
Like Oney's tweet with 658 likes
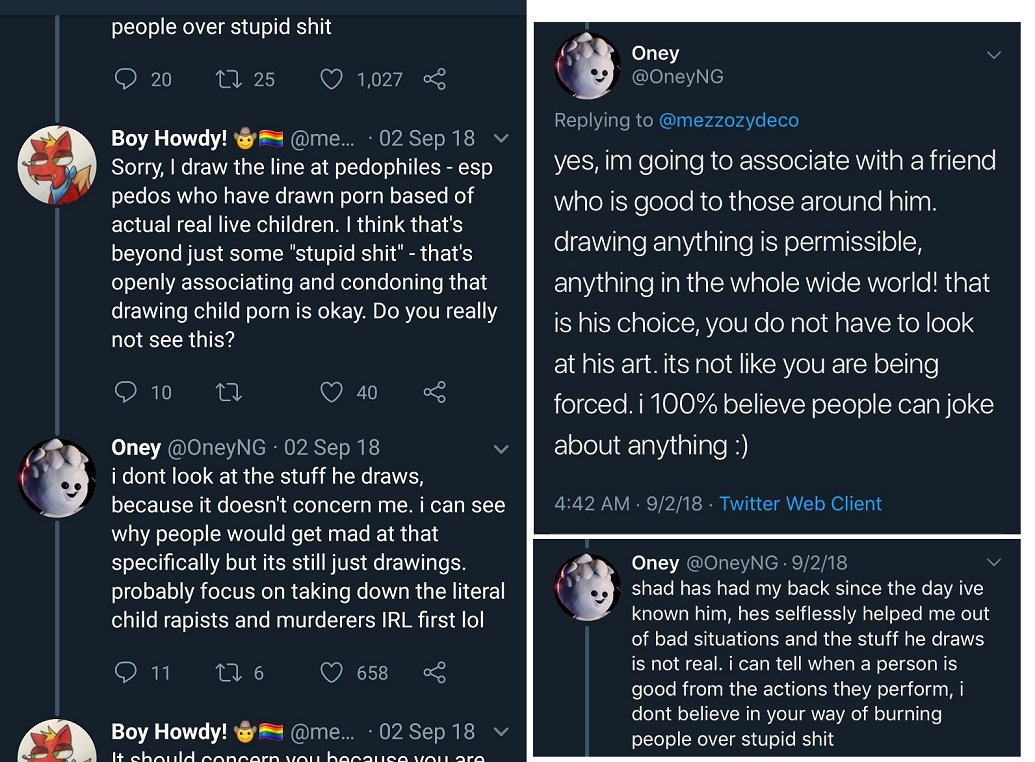[x=331, y=672]
